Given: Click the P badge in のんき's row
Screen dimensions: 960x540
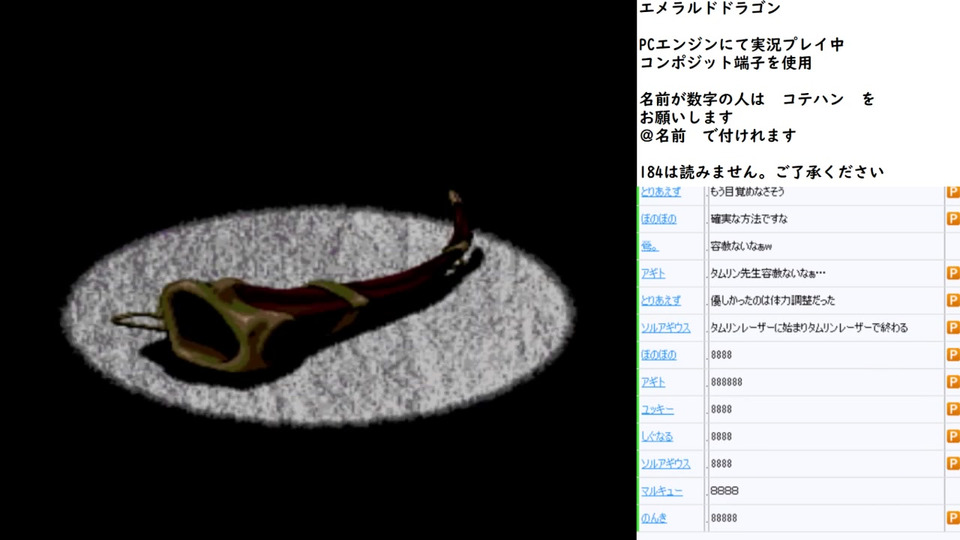Looking at the screenshot, I should point(953,517).
